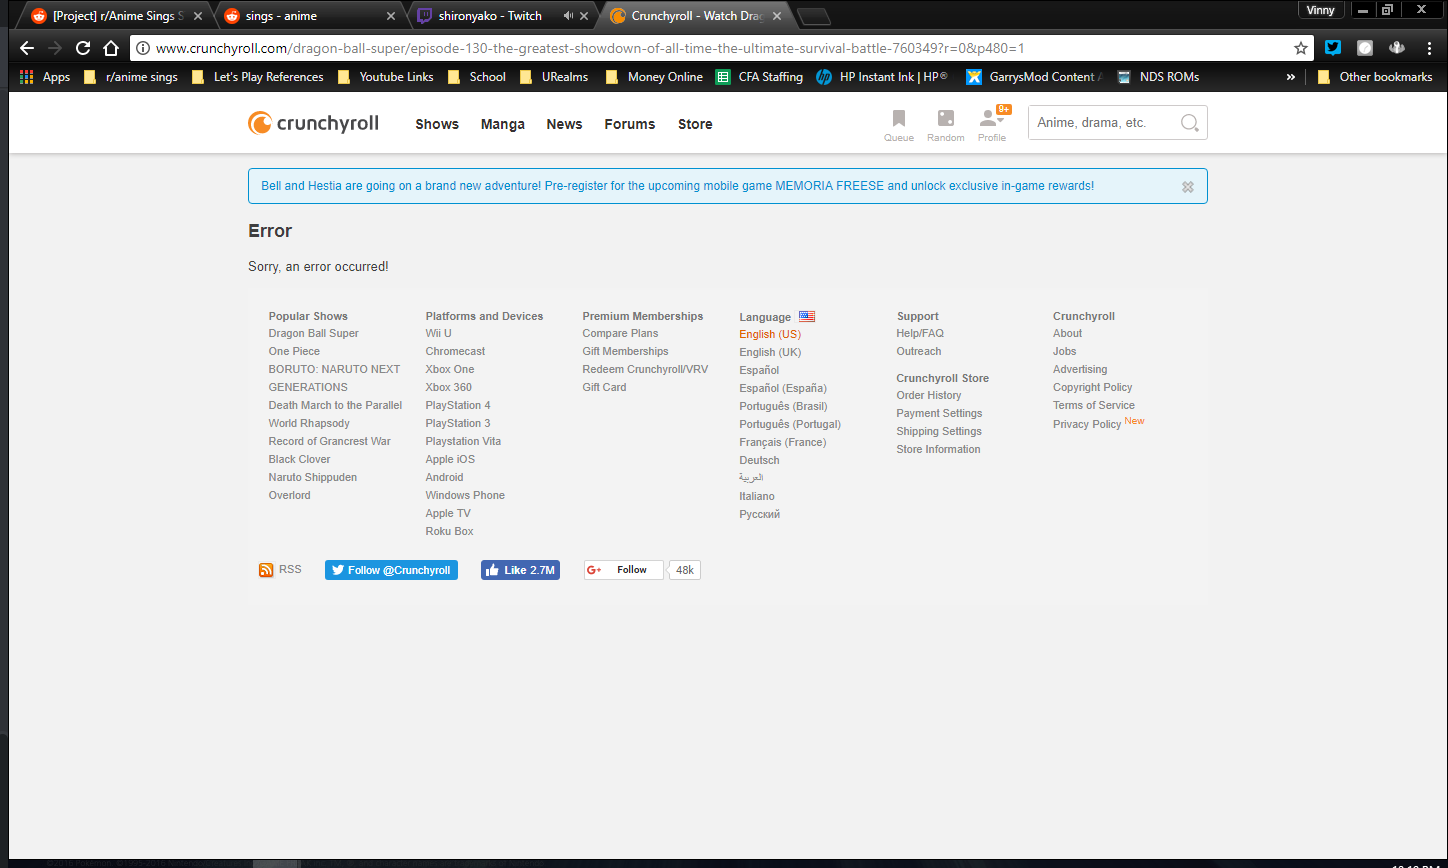The image size is (1448, 868).
Task: Open the HP Instant Ink bookmark
Action: tap(882, 77)
